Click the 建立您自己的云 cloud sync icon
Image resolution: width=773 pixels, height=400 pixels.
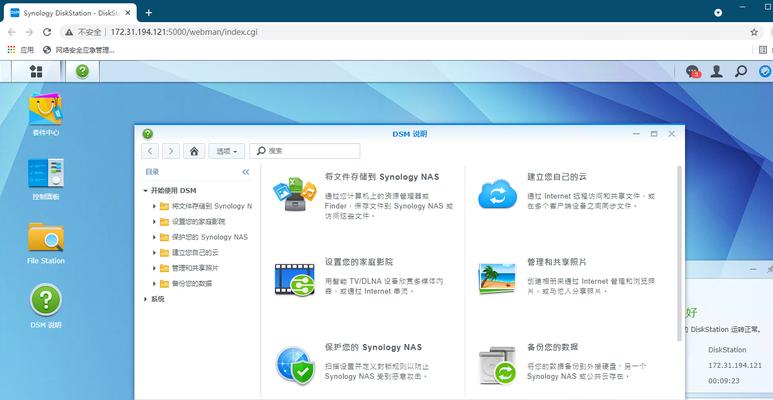coord(497,194)
